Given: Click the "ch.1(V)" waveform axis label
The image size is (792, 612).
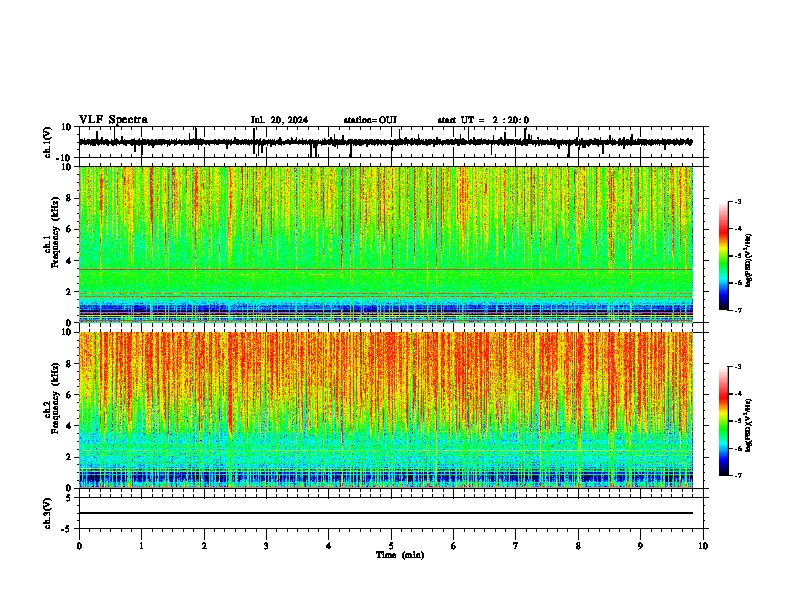Looking at the screenshot, I should [x=48, y=142].
